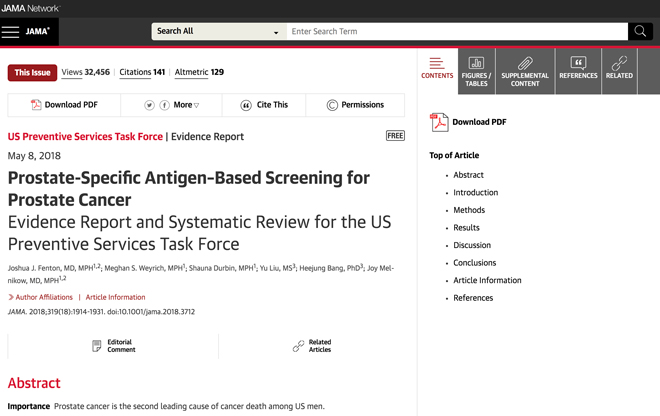Share the article on Twitter

(149, 105)
